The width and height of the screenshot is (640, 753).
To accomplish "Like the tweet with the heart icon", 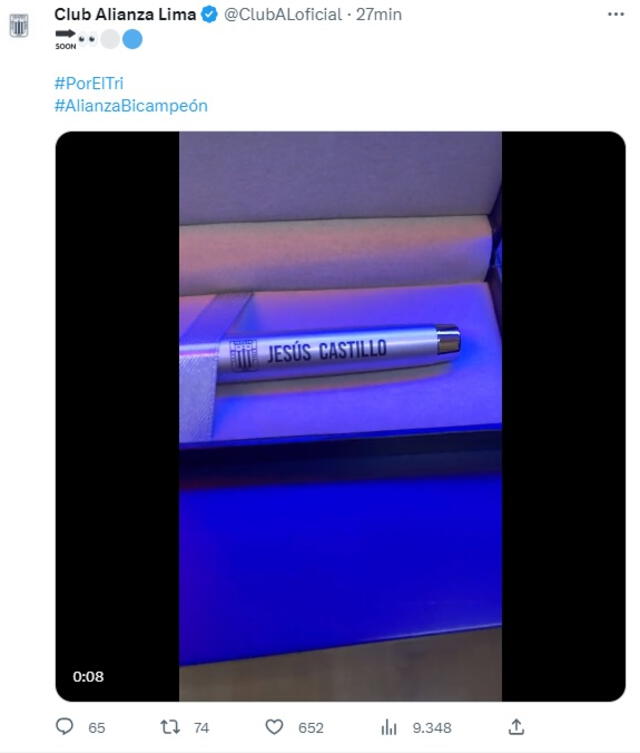I will tap(274, 727).
